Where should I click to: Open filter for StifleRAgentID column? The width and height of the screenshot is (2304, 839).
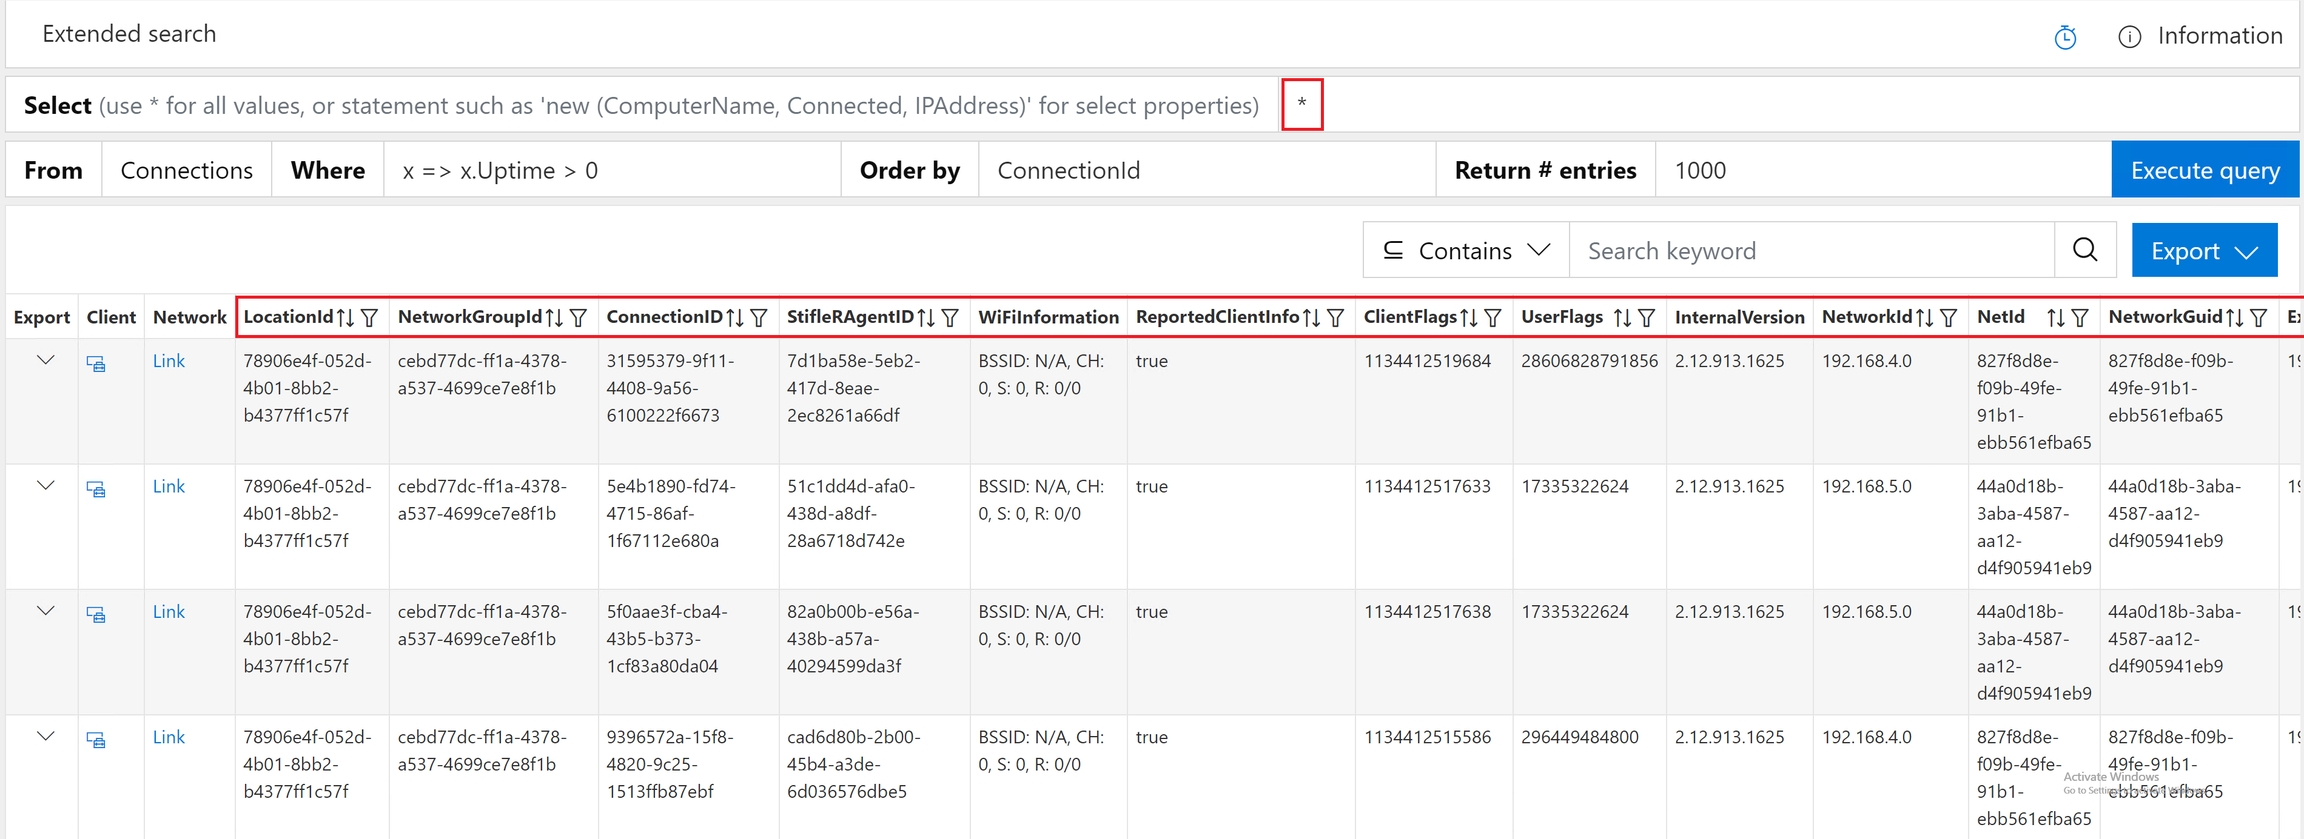pyautogui.click(x=951, y=318)
